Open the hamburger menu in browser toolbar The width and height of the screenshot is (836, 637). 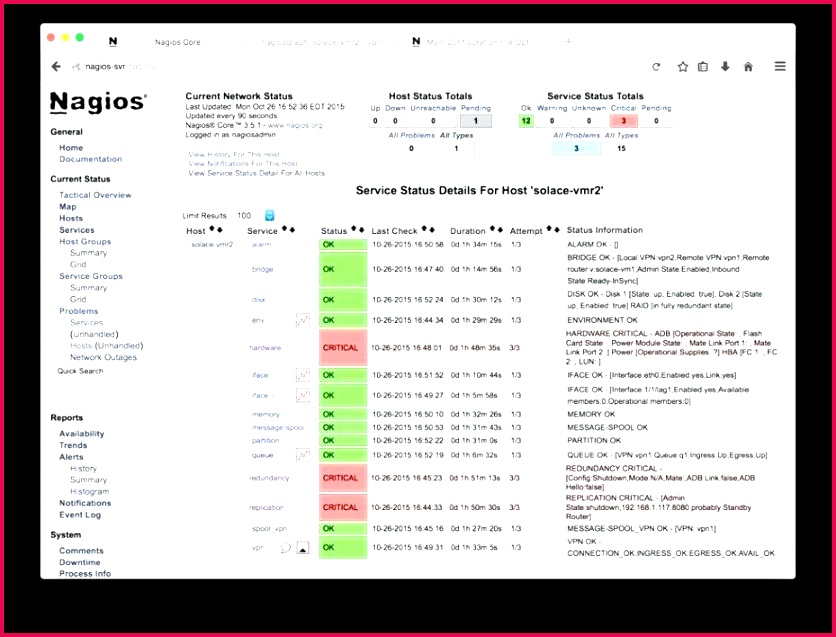coord(780,67)
